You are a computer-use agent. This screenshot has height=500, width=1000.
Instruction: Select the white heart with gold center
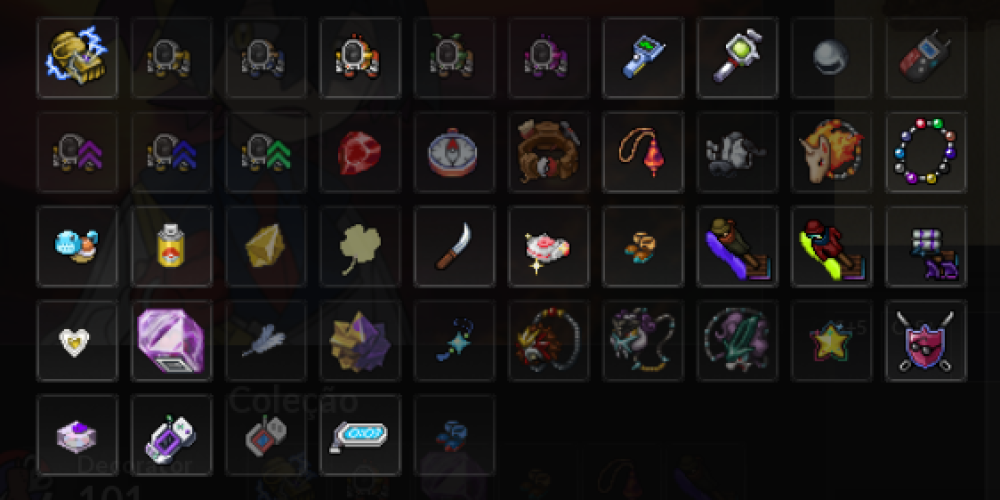coord(77,341)
